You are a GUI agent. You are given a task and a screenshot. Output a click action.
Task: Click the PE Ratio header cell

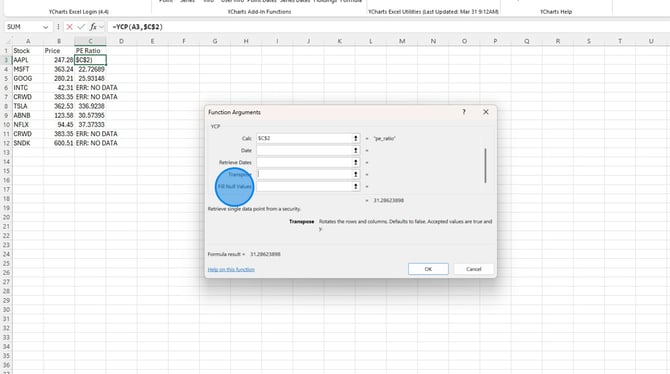(90, 51)
